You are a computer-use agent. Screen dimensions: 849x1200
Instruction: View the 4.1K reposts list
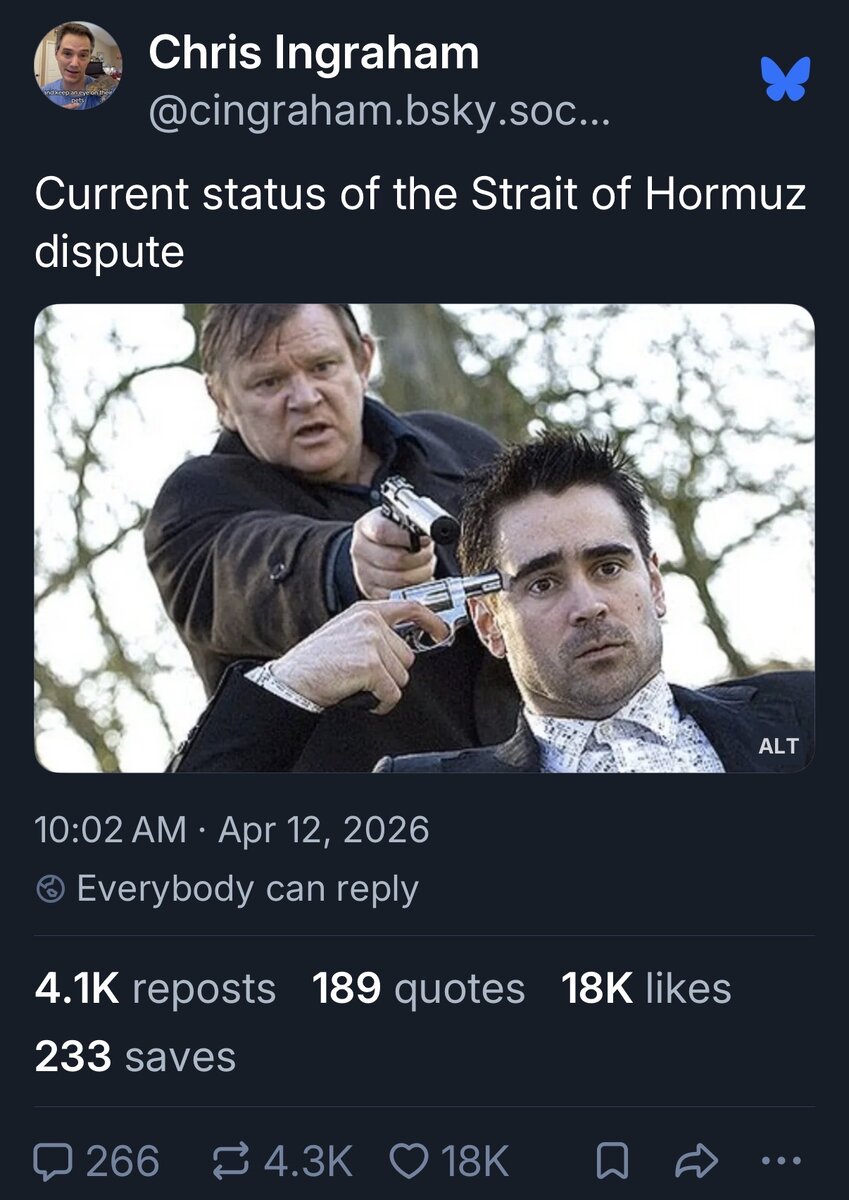coord(155,988)
